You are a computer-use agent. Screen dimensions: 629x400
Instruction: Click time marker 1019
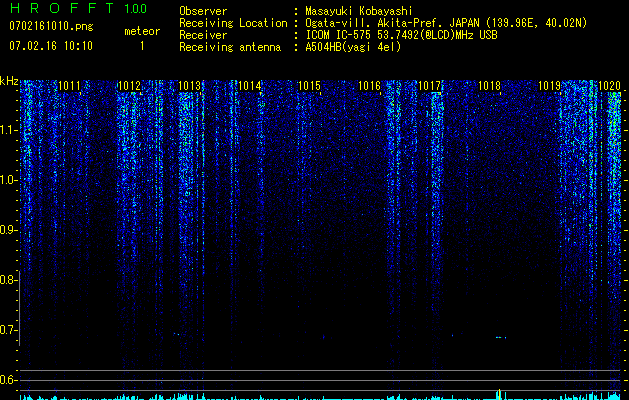tap(549, 85)
